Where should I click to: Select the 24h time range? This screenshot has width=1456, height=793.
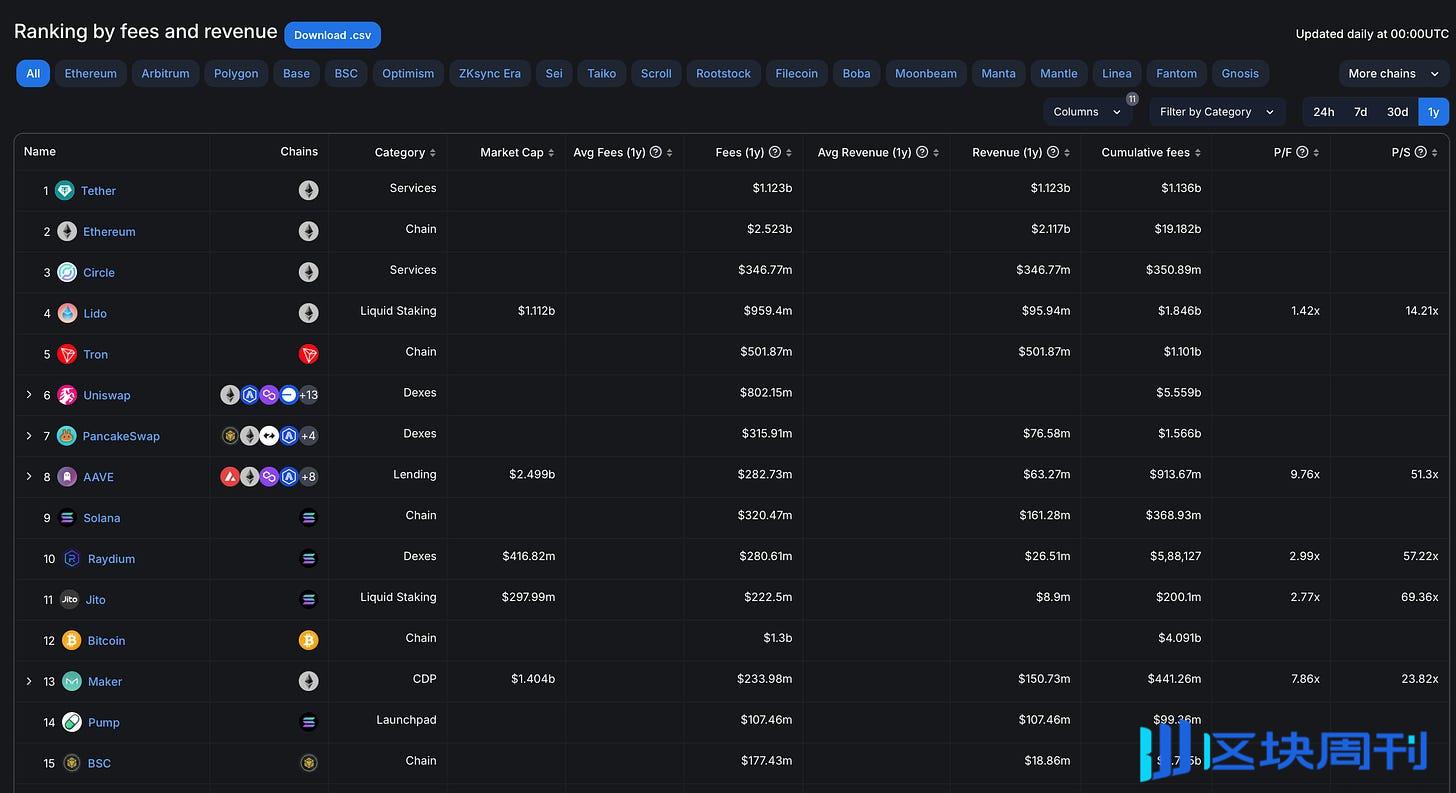click(1323, 112)
